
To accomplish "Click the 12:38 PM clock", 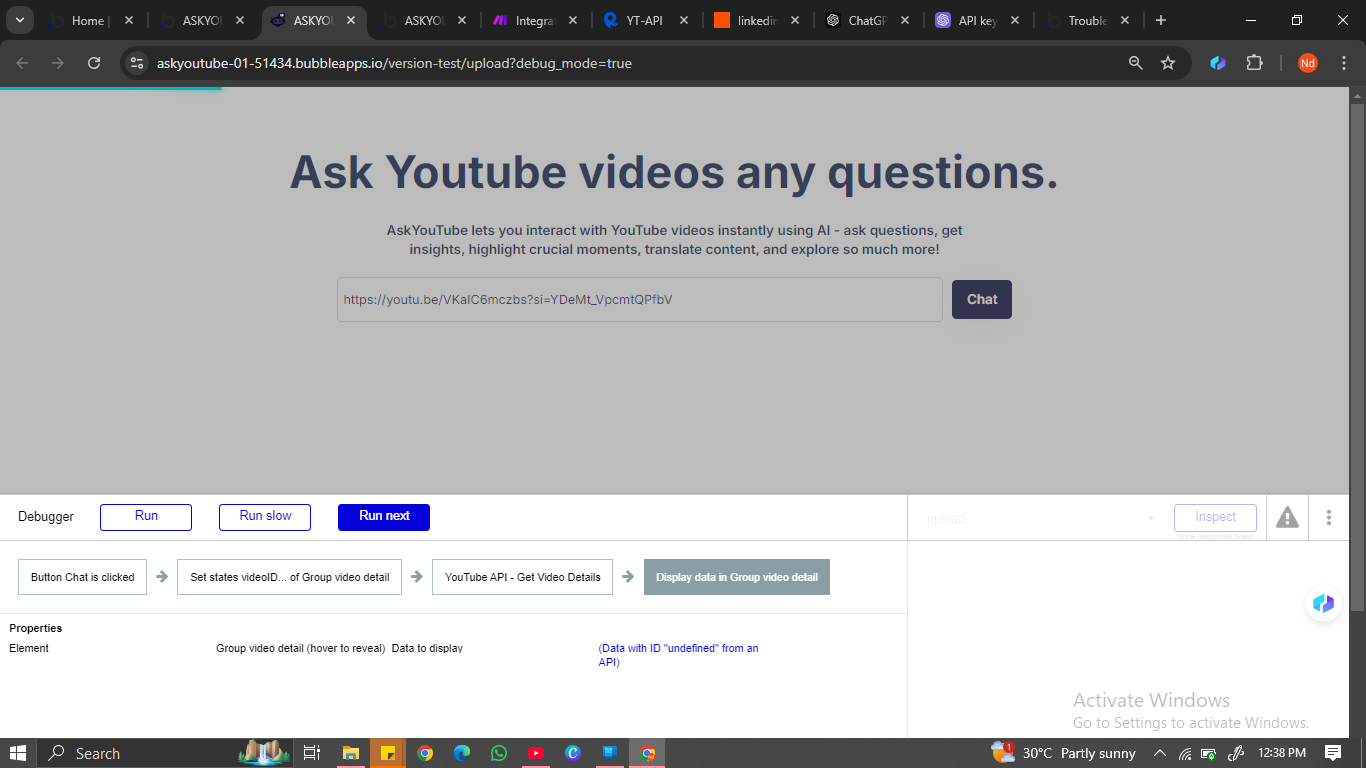I will 1283,753.
